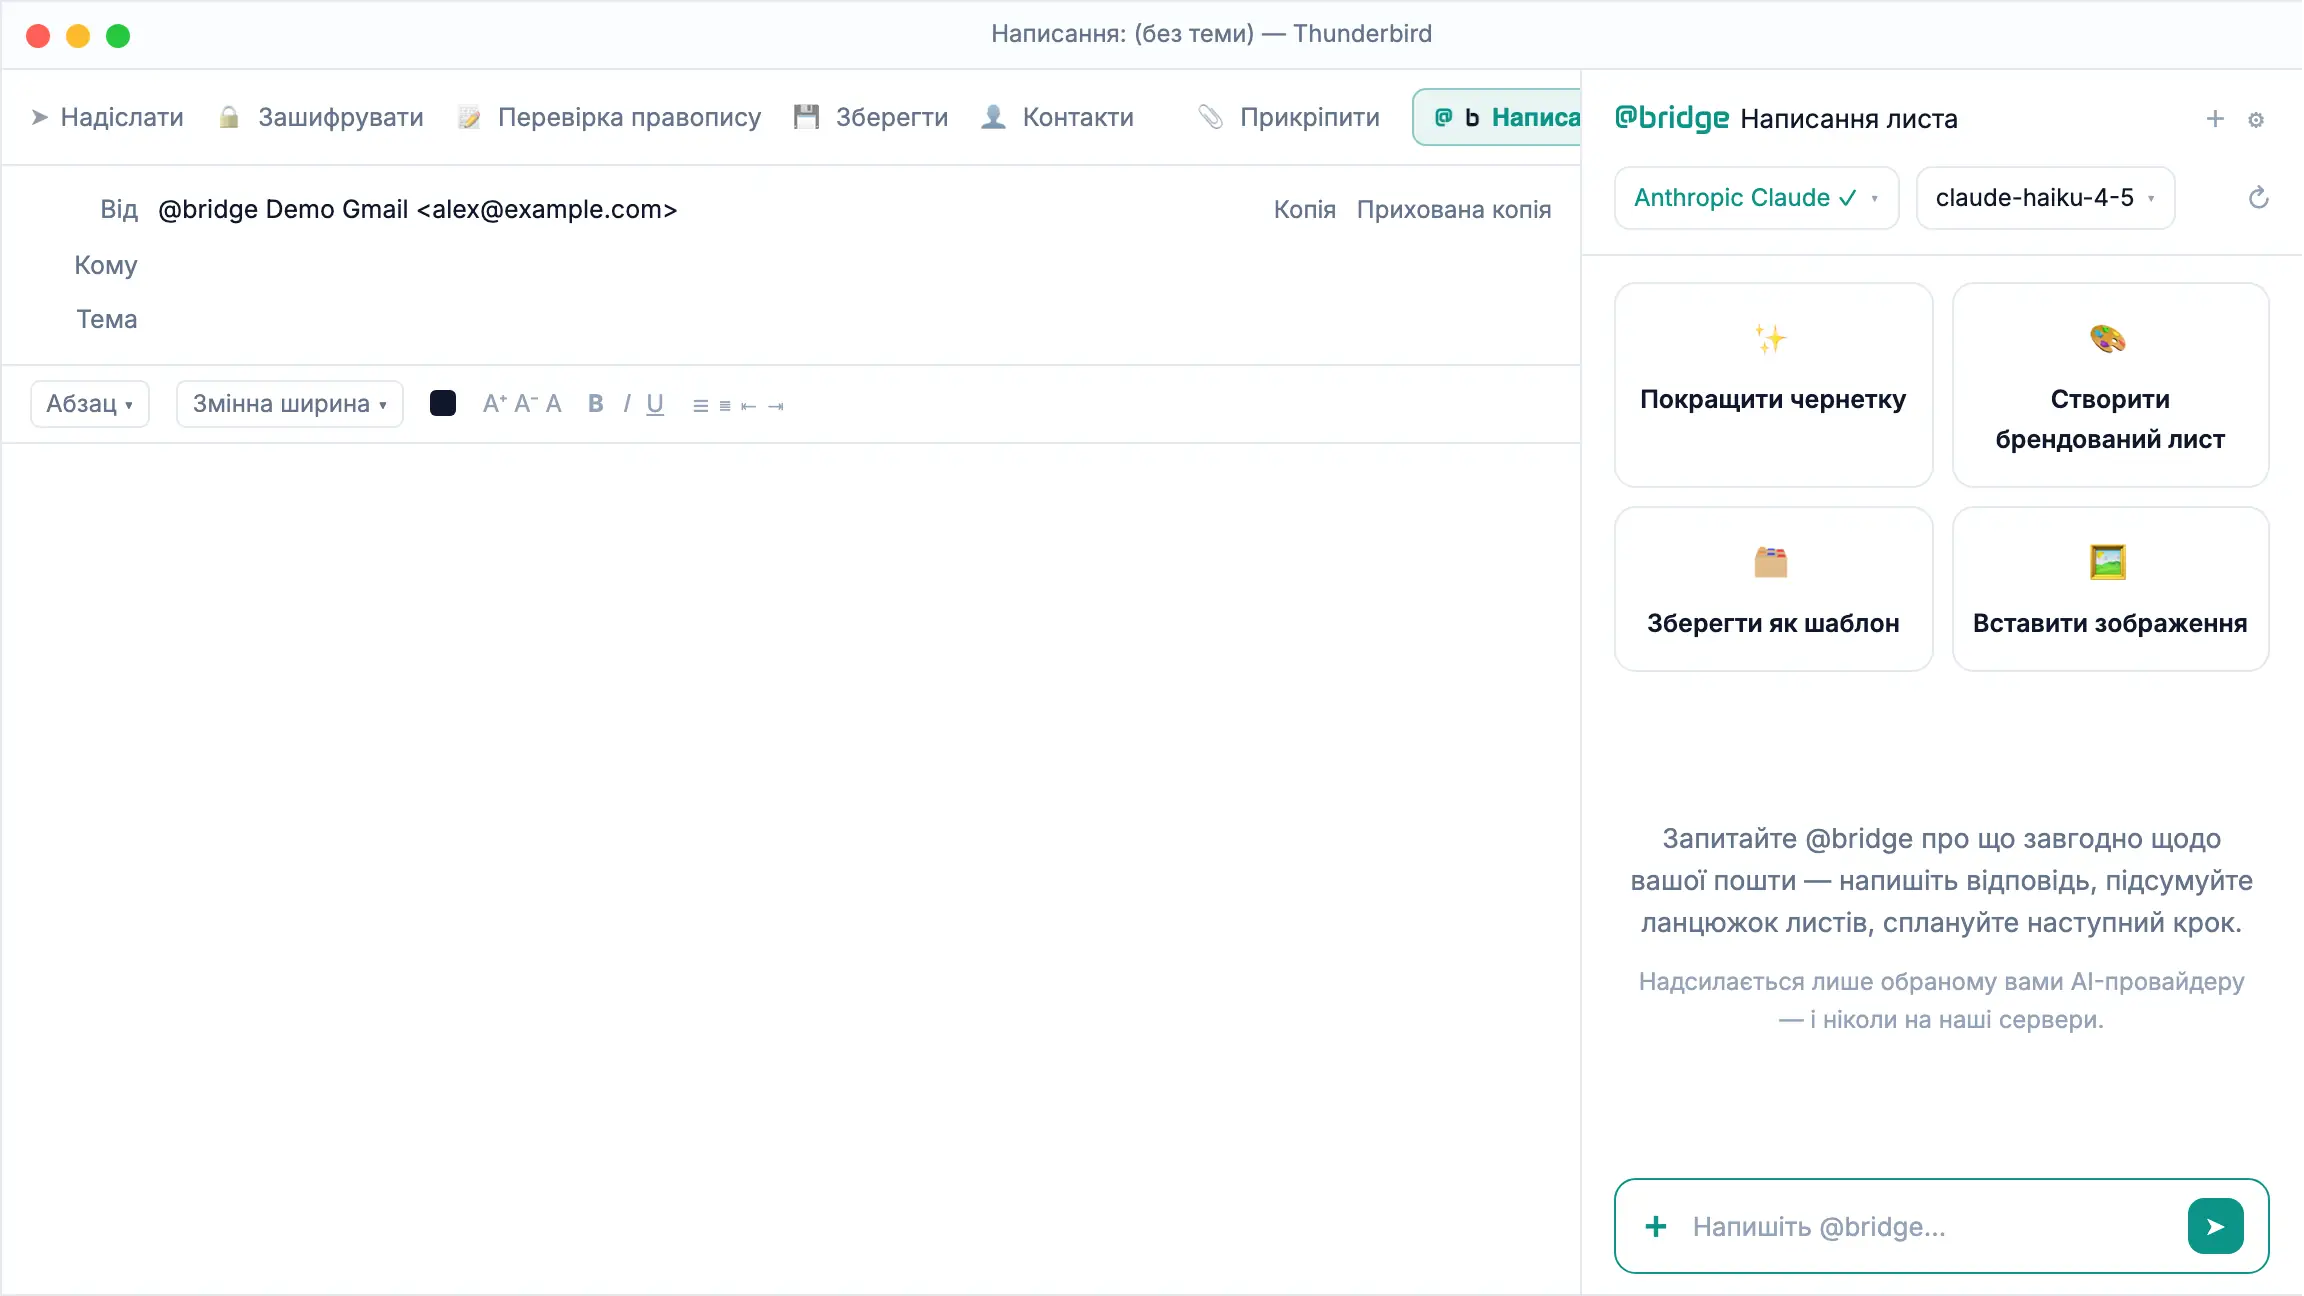Open the Контакти sidebar
2304x1296 pixels.
1057,117
